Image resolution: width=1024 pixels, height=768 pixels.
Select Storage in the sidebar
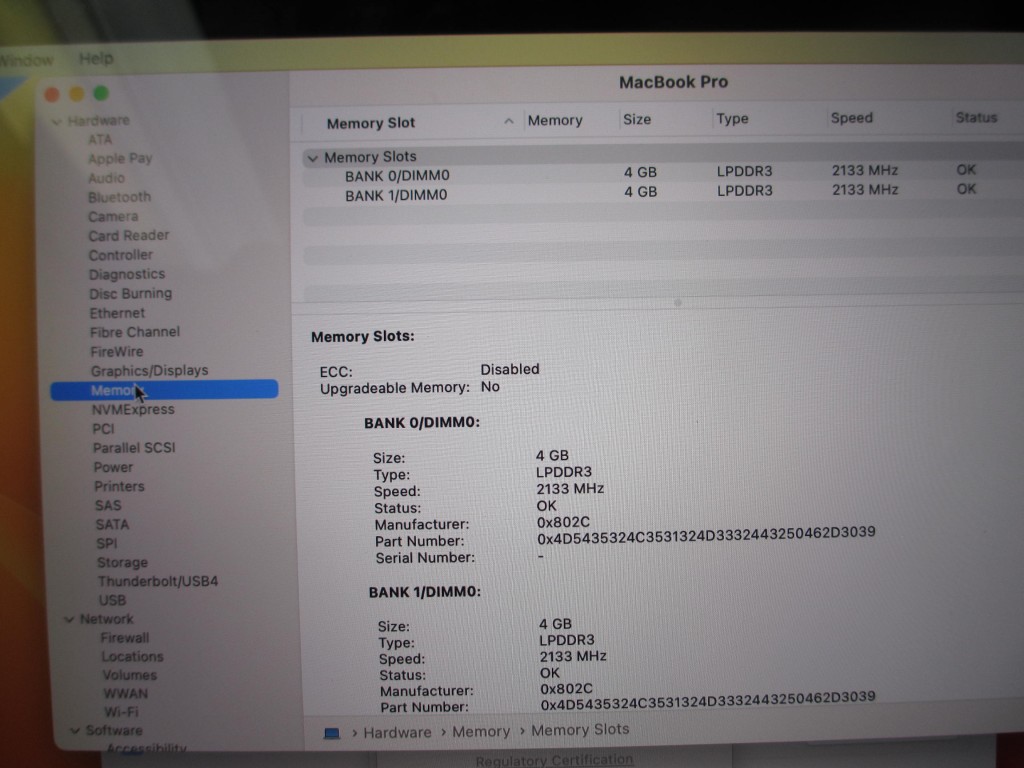point(122,562)
